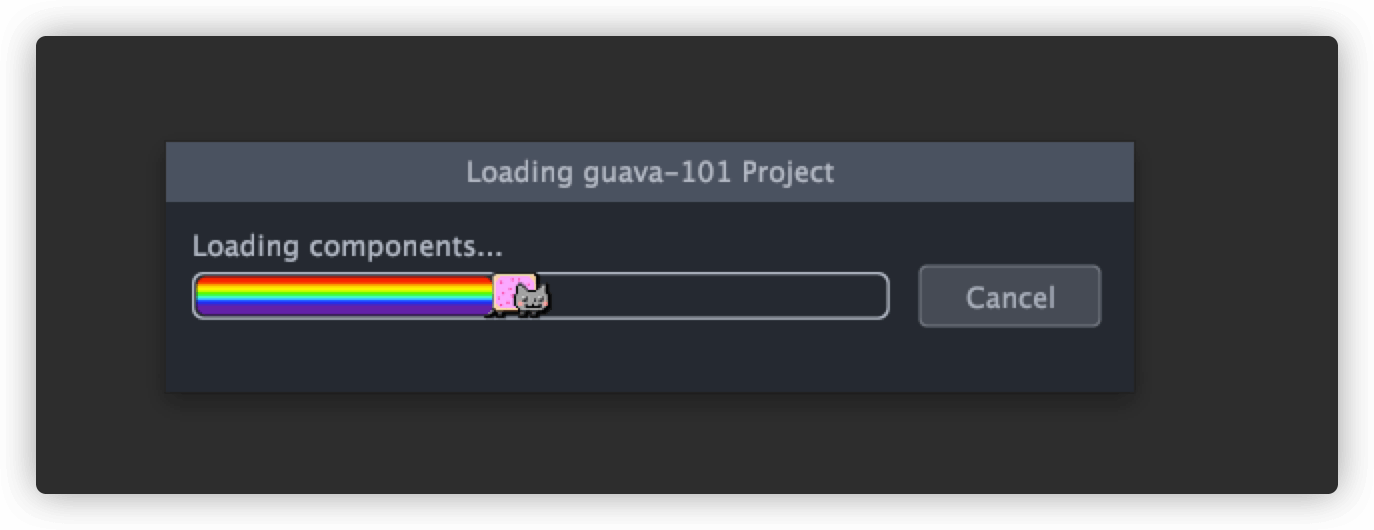The image size is (1374, 530).
Task: Click the left rounded end of progress bar
Action: pos(198,296)
